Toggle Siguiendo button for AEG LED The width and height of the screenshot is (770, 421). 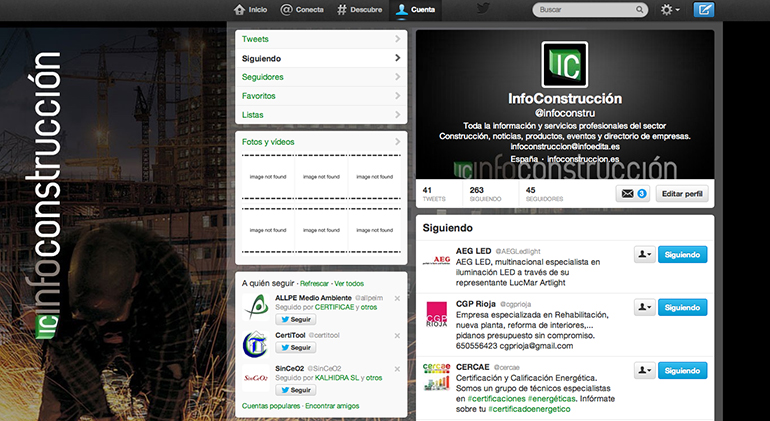[x=682, y=255]
